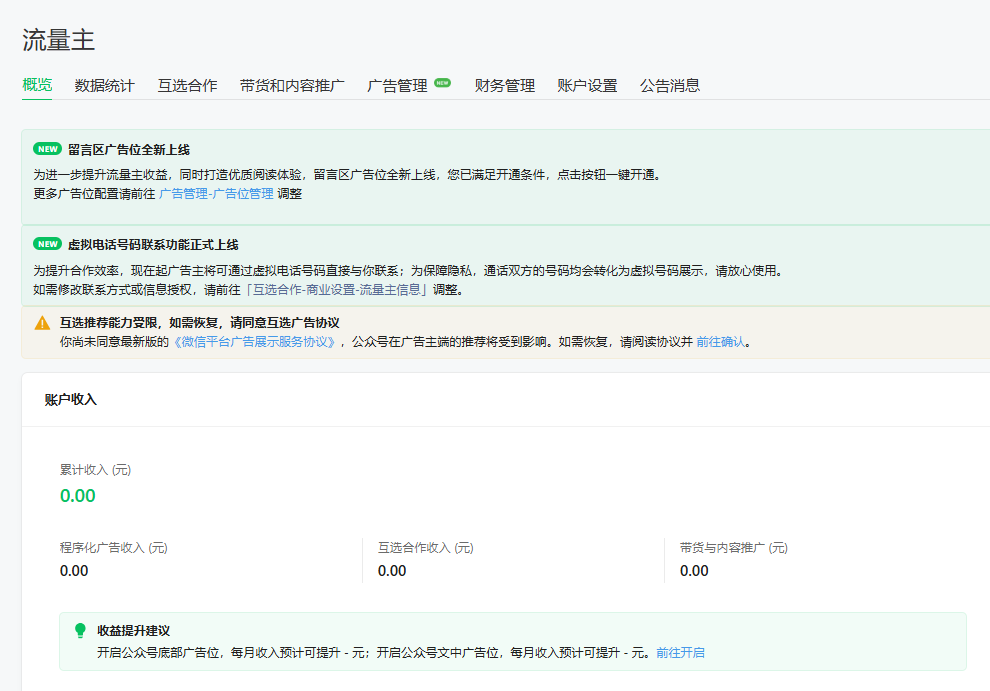
Task: Click the 账户收入 section heading
Action: click(x=71, y=399)
